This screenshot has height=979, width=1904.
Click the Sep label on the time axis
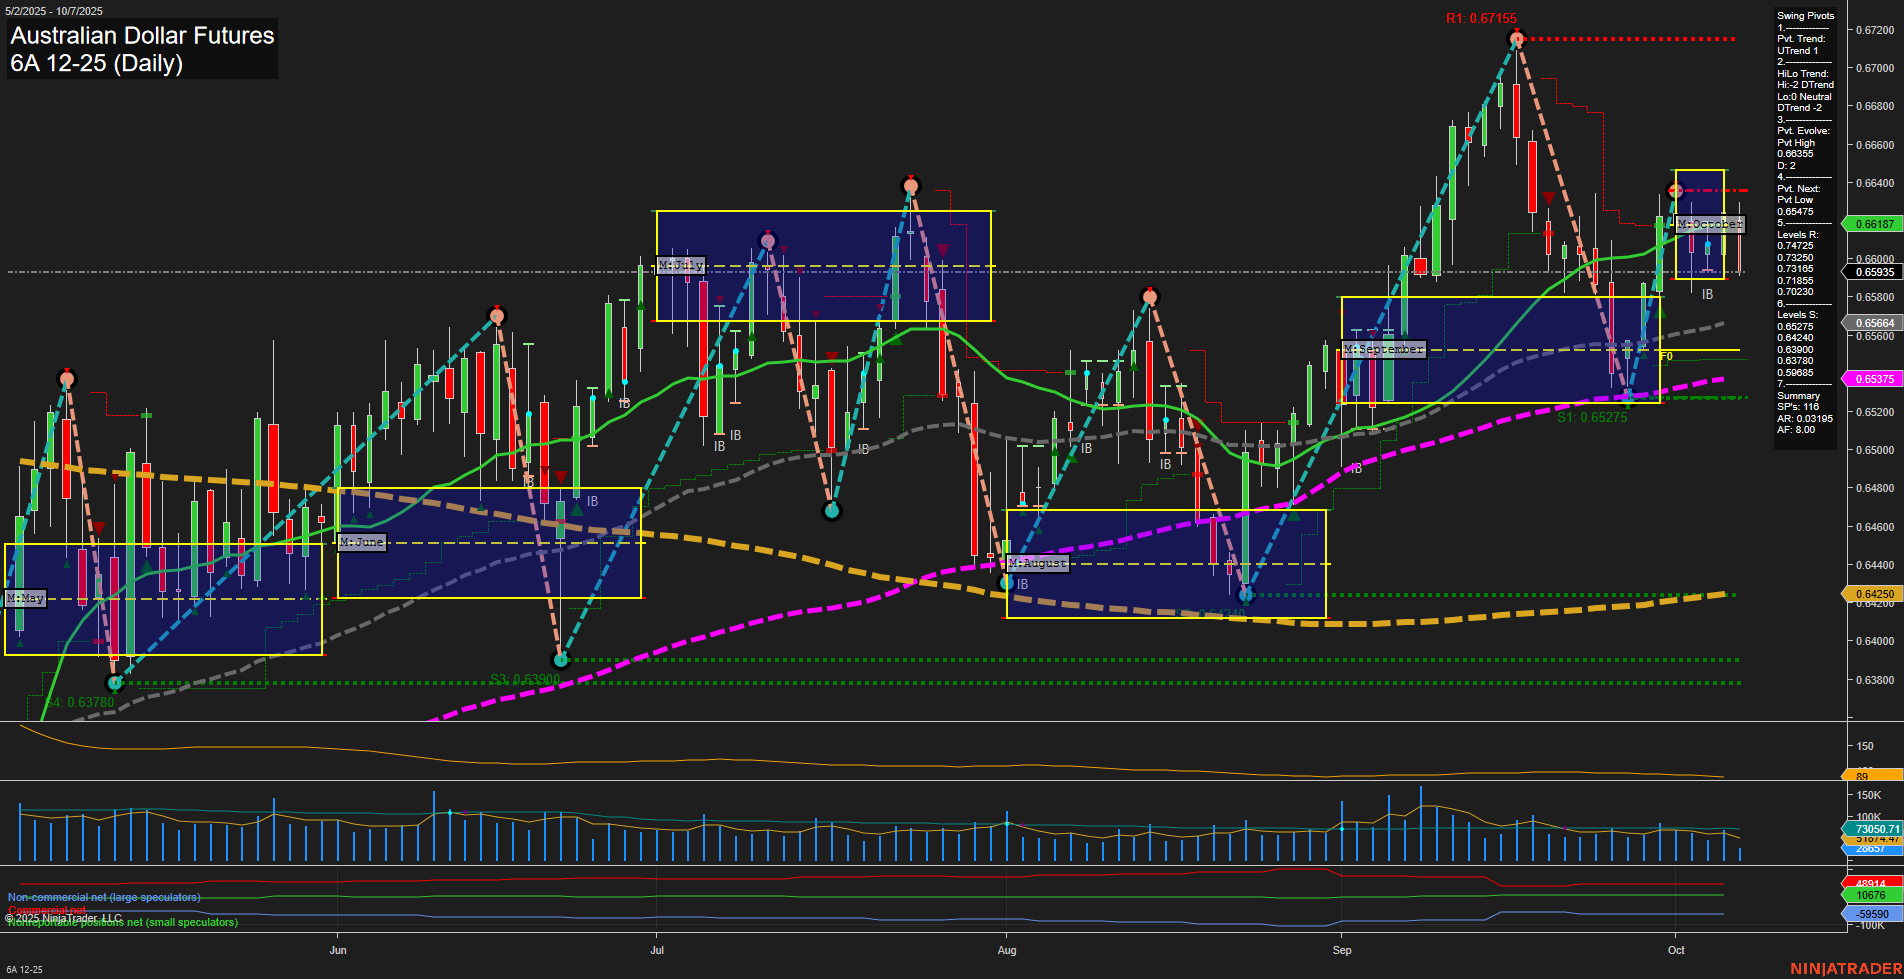[x=1342, y=950]
